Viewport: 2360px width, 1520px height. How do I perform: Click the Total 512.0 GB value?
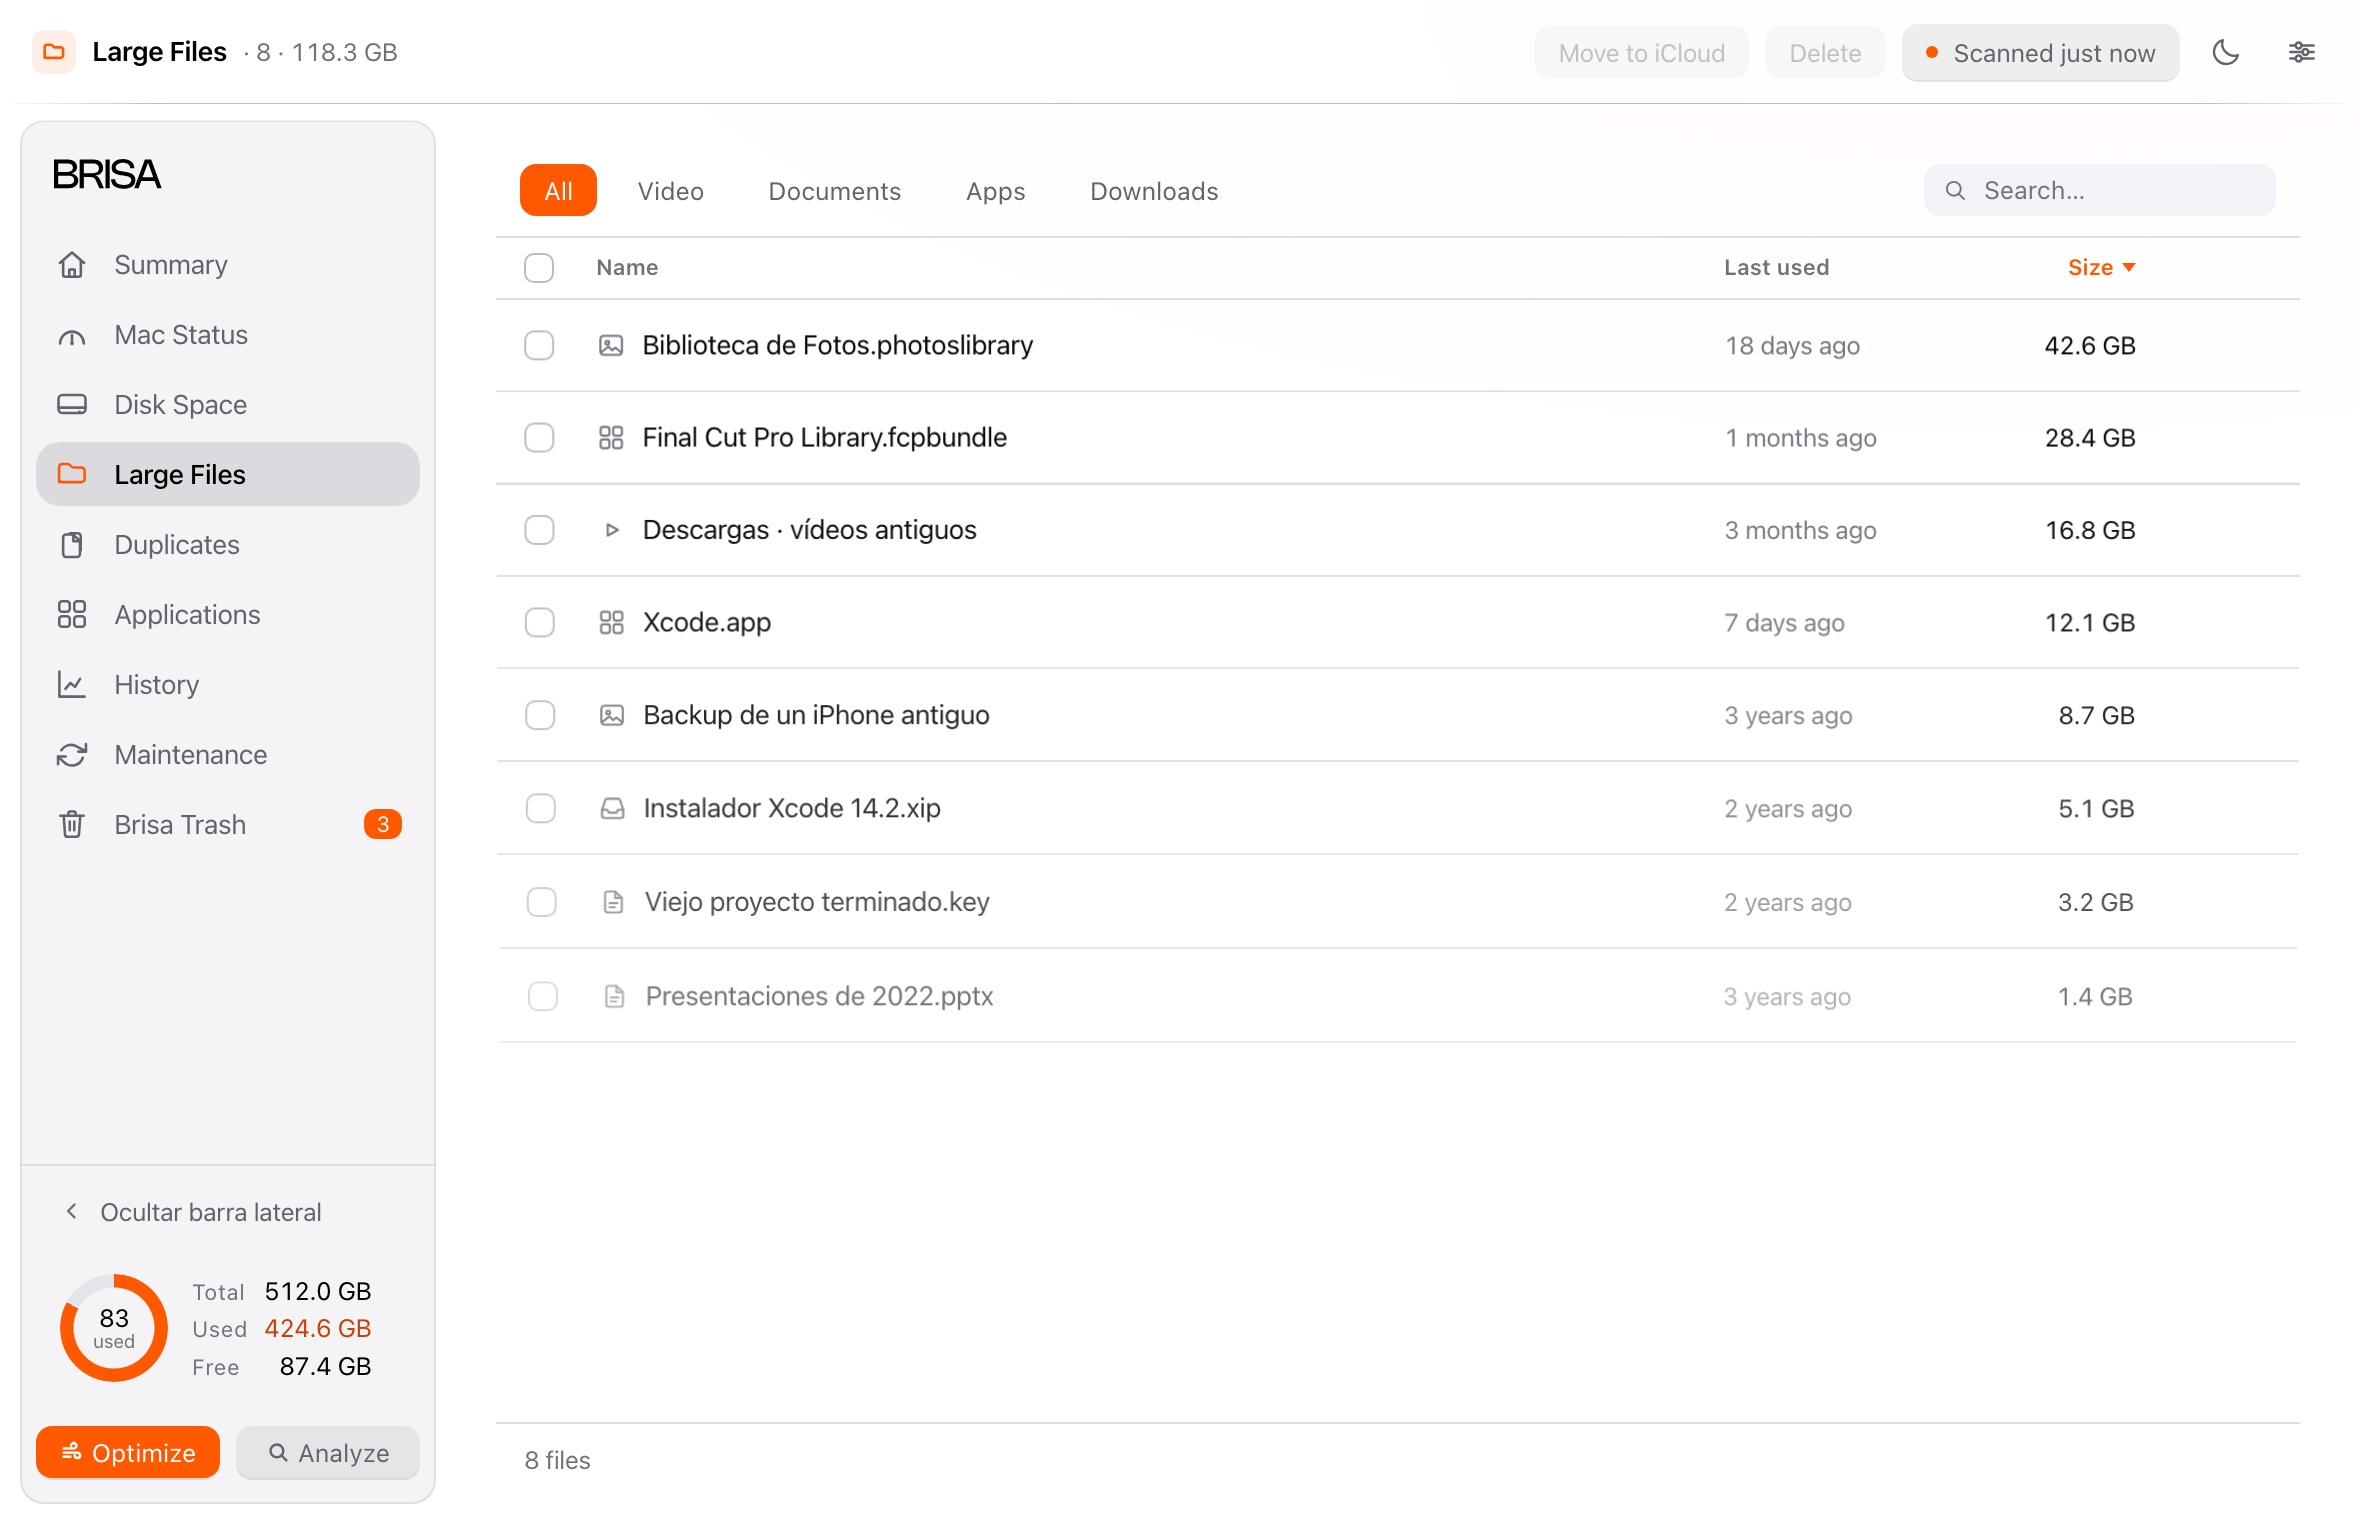point(317,1291)
